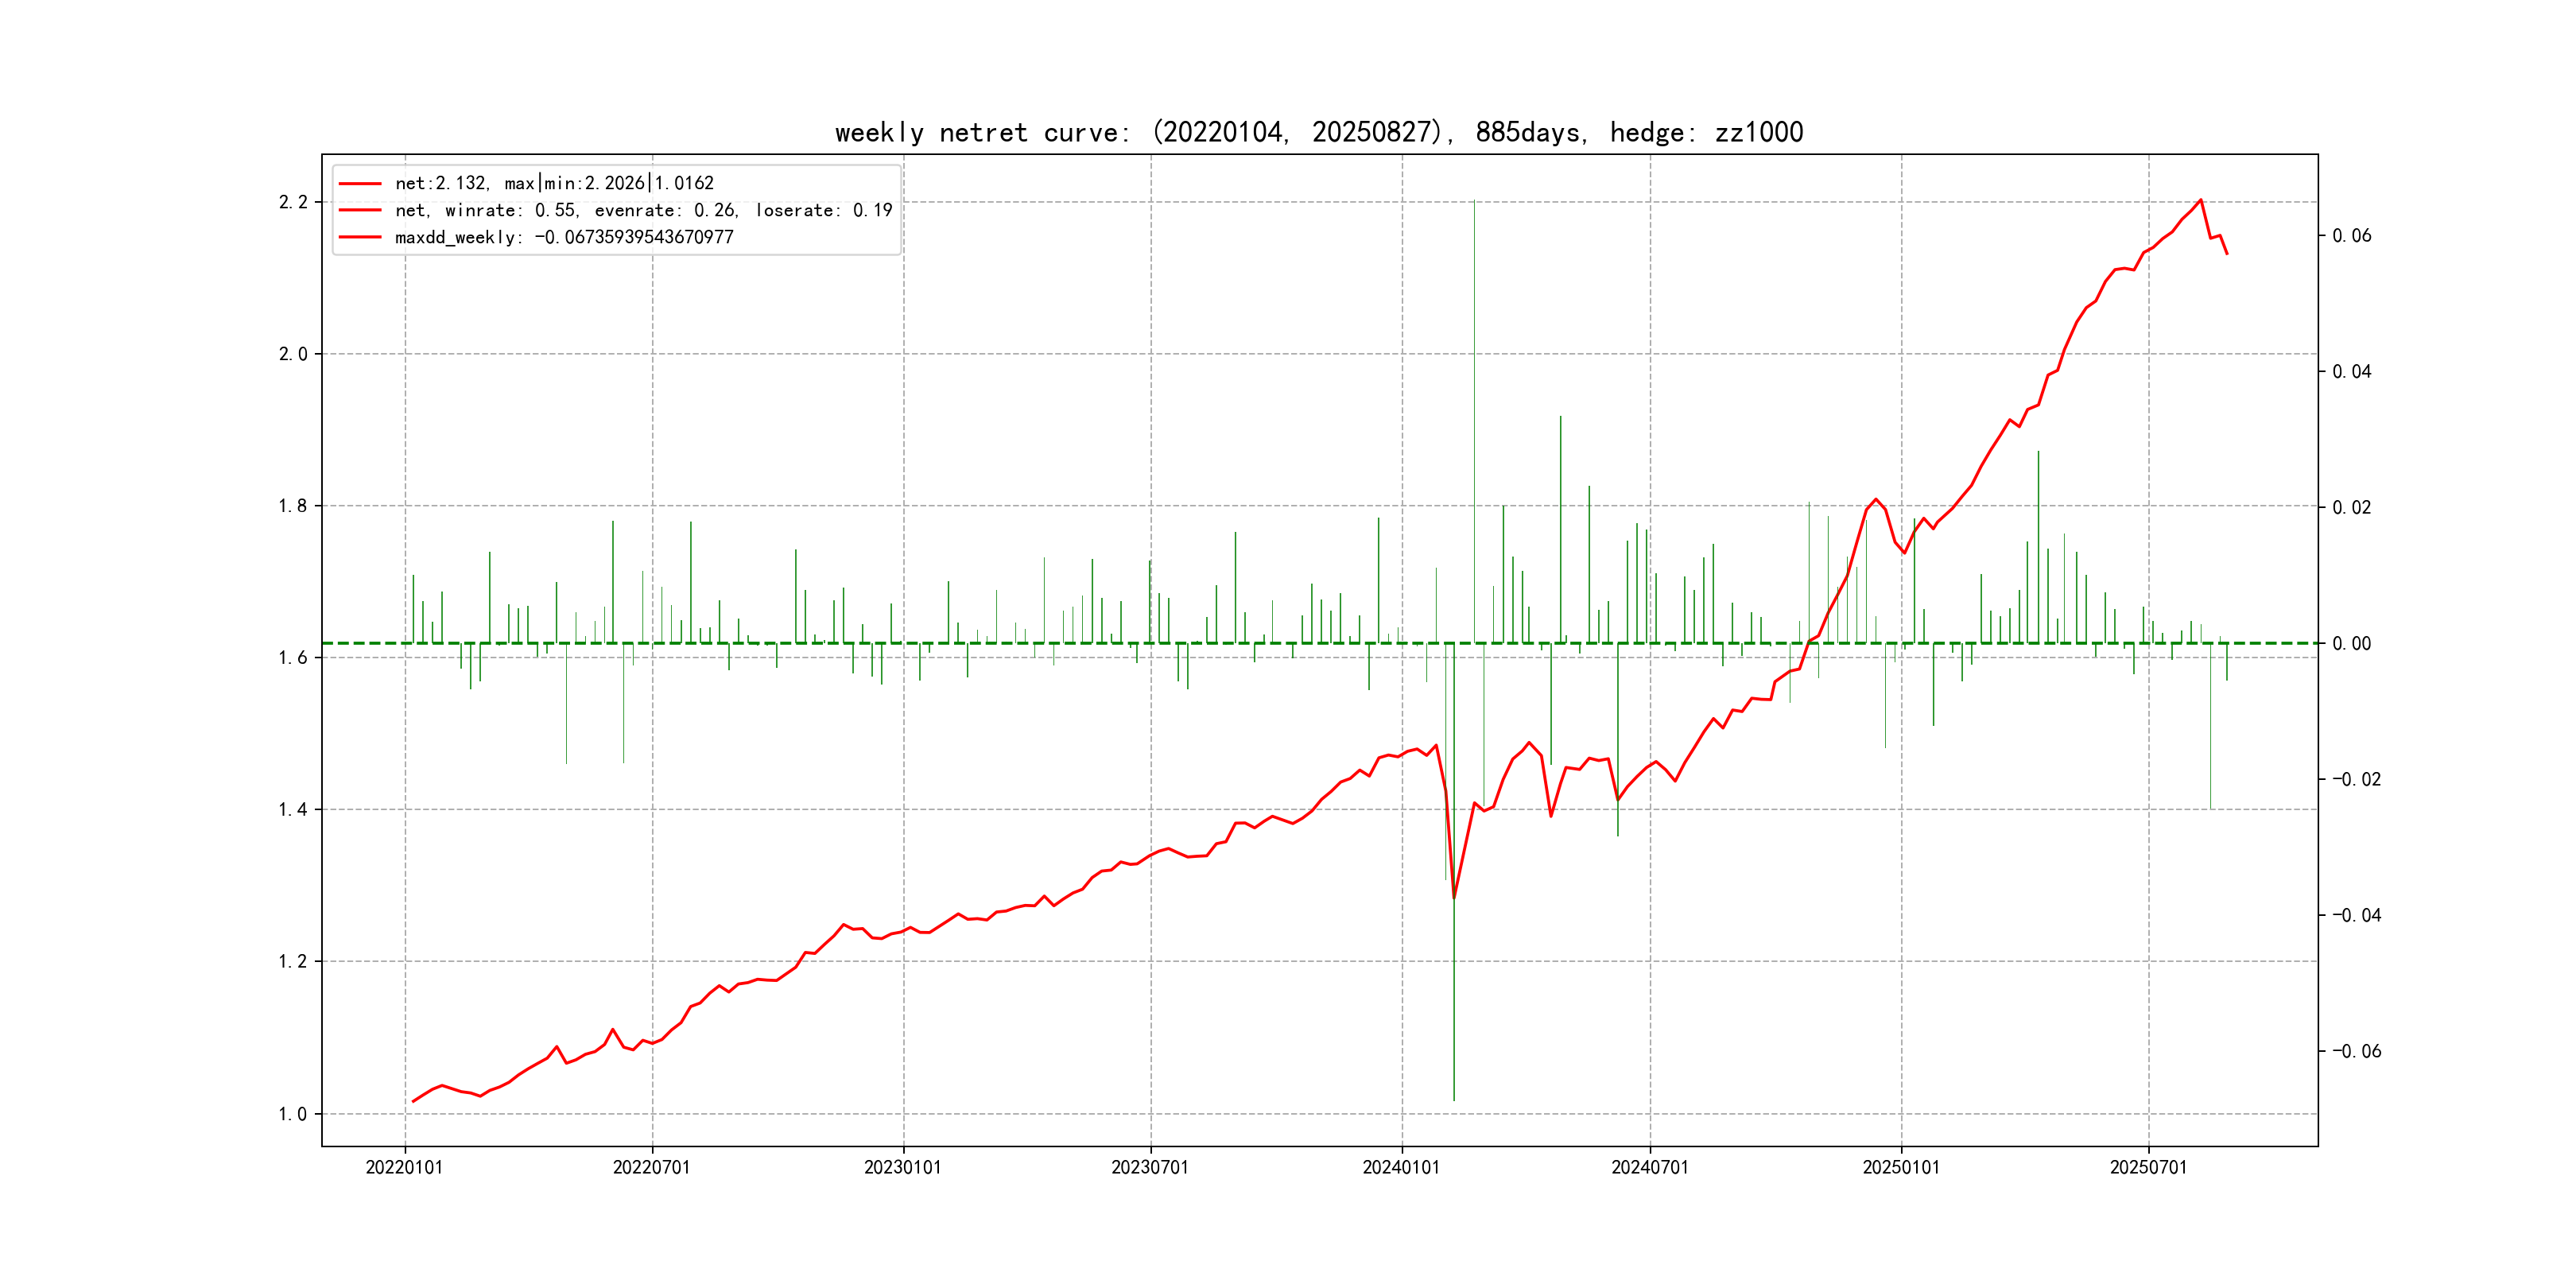Click the 20220101 x-axis date label
The height and width of the screenshot is (1288, 2576).
404,1168
